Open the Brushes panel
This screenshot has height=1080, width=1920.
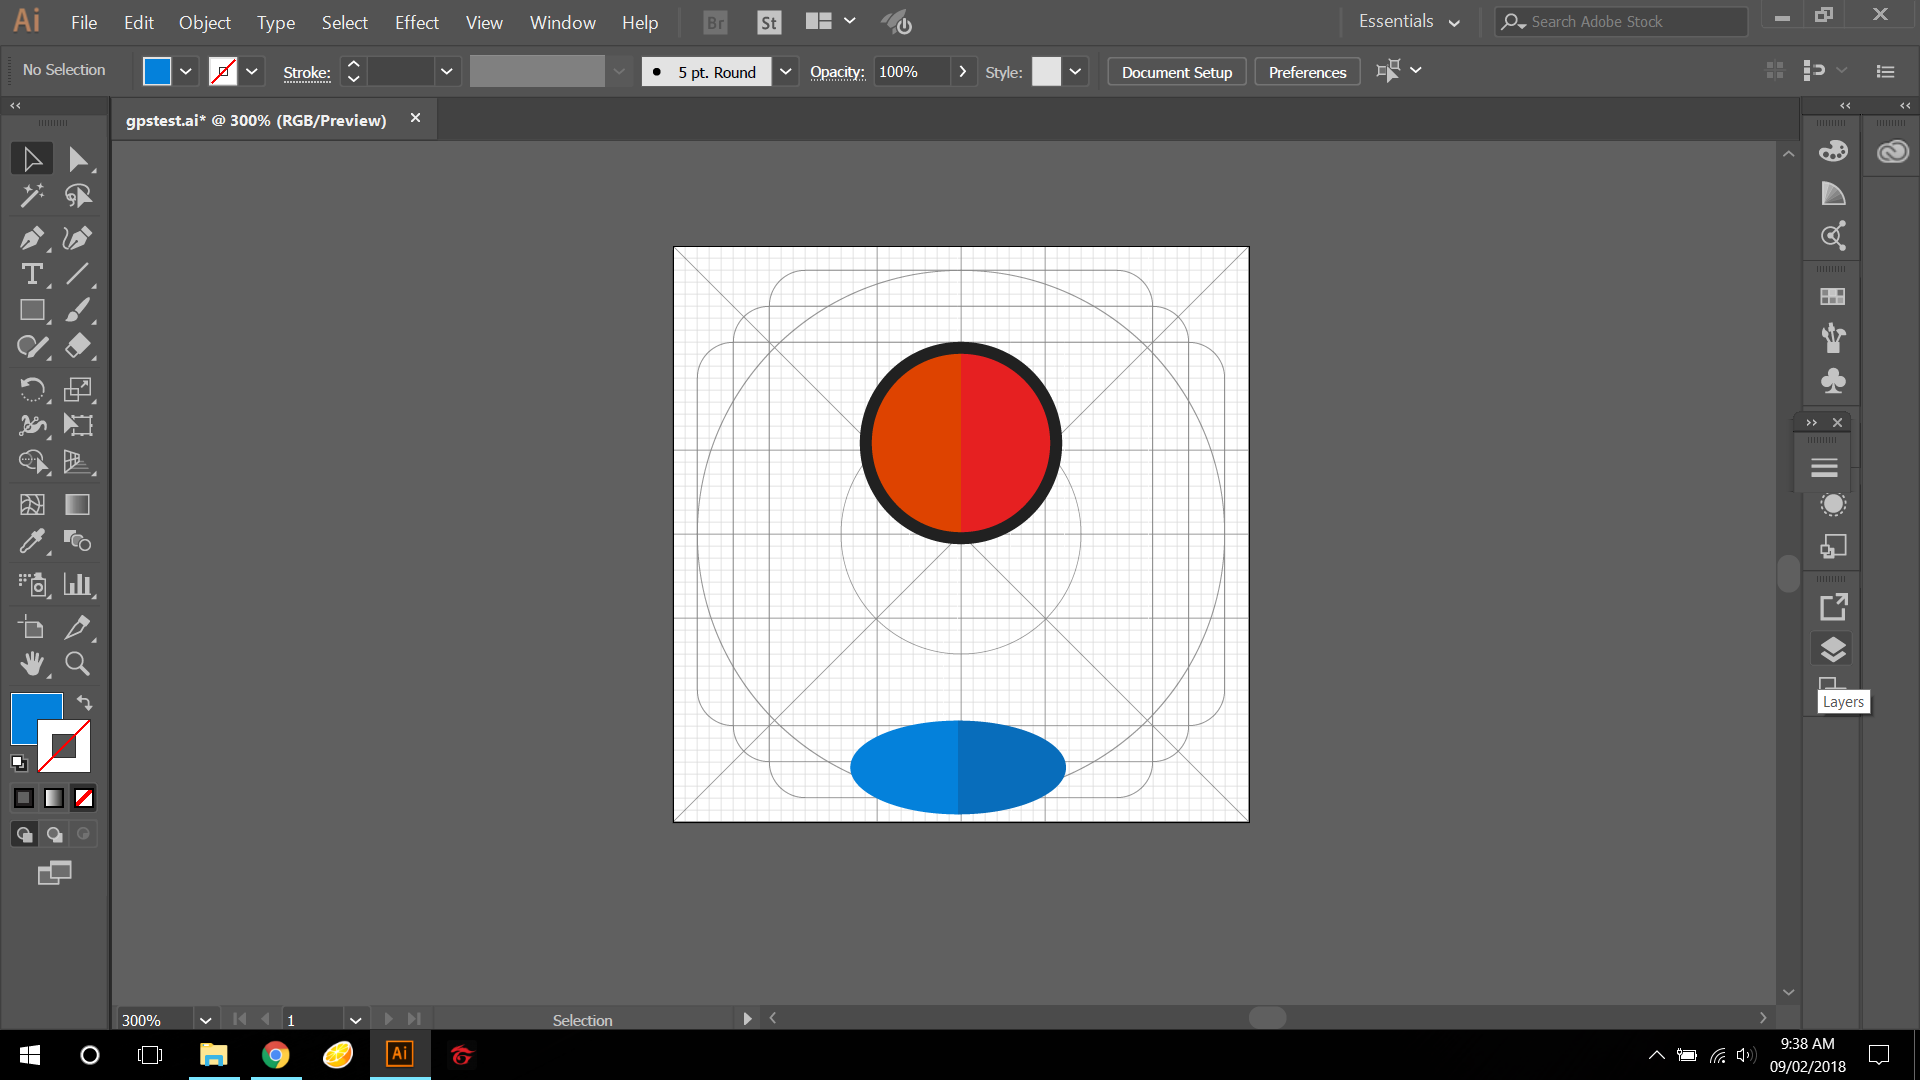(1833, 338)
